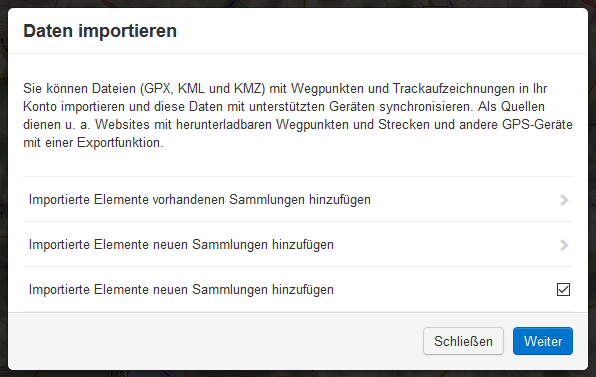Click the chevron arrow on the neuen Sammlungen row
Viewport: 596px width, 377px height.
pos(564,245)
